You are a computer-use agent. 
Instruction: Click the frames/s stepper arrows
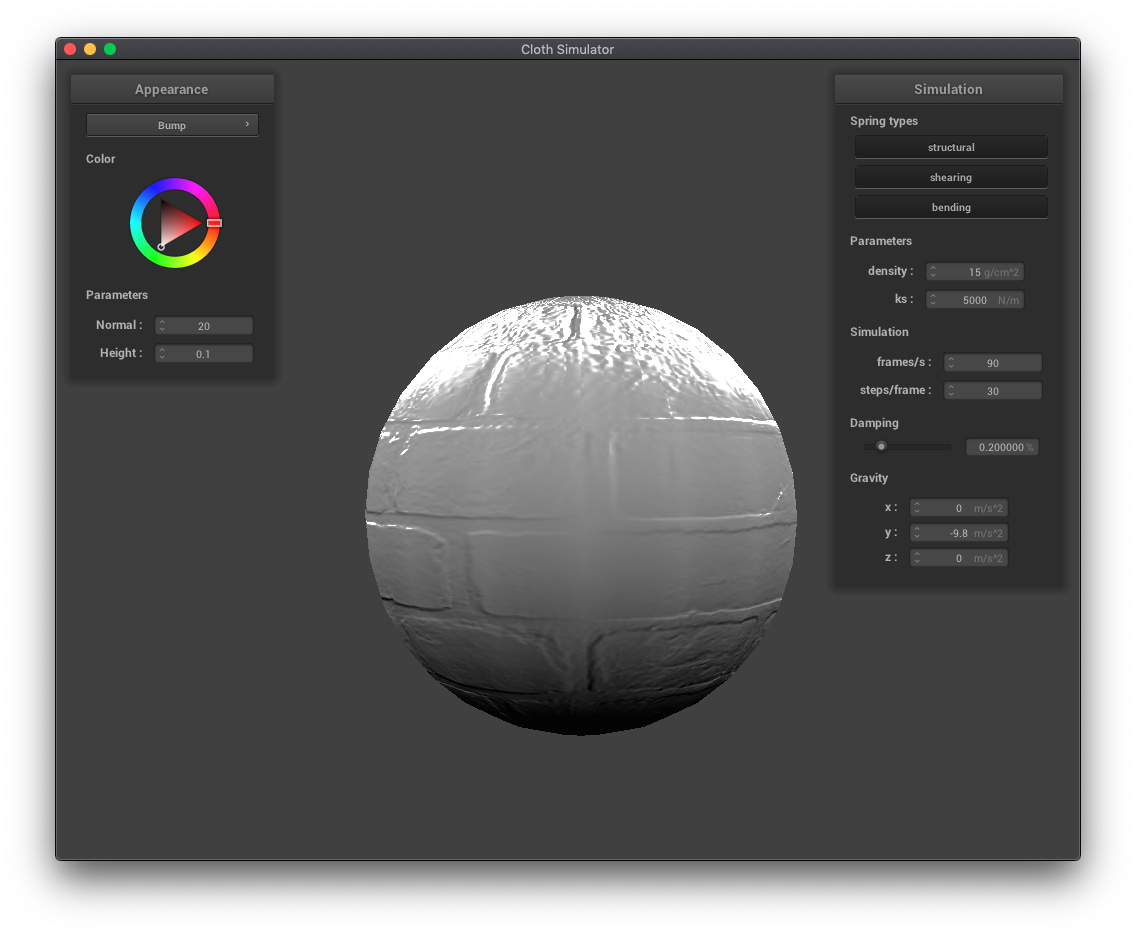coord(951,362)
